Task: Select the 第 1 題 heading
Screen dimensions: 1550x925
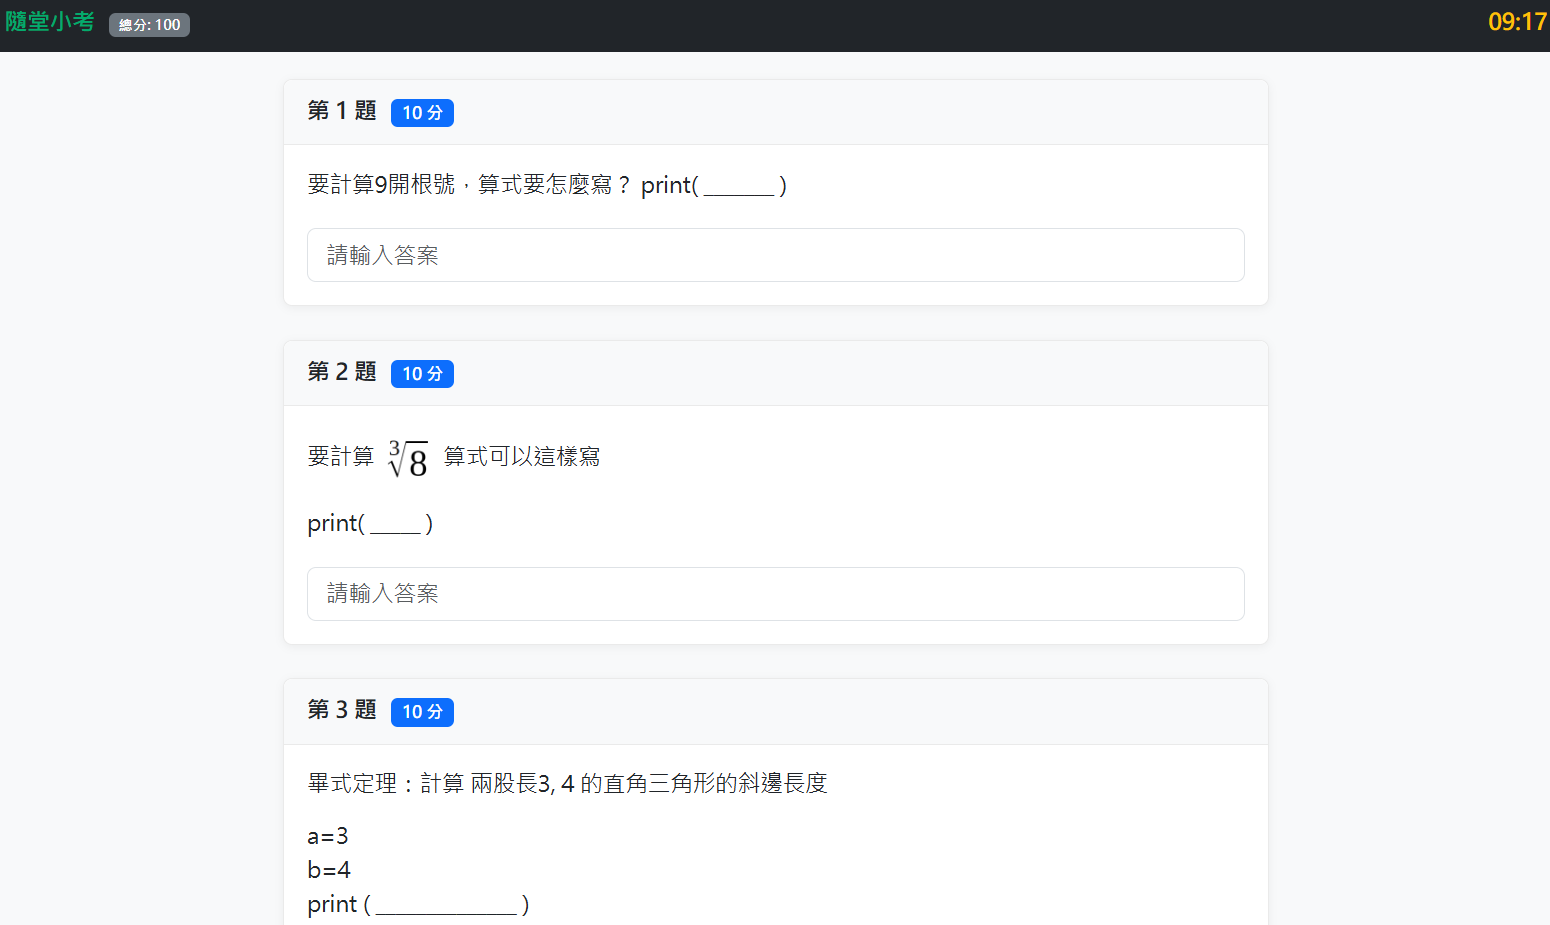Action: pyautogui.click(x=342, y=111)
